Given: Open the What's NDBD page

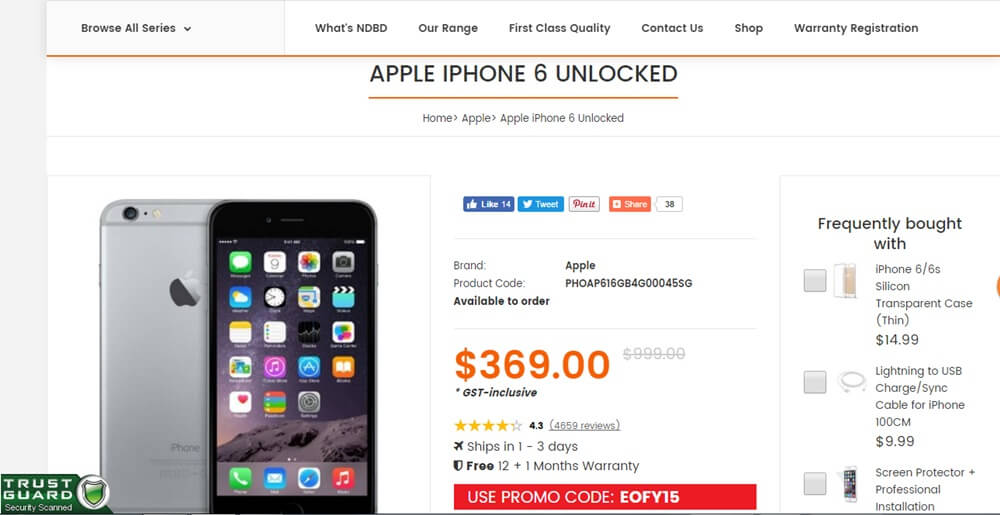Looking at the screenshot, I should coord(351,28).
